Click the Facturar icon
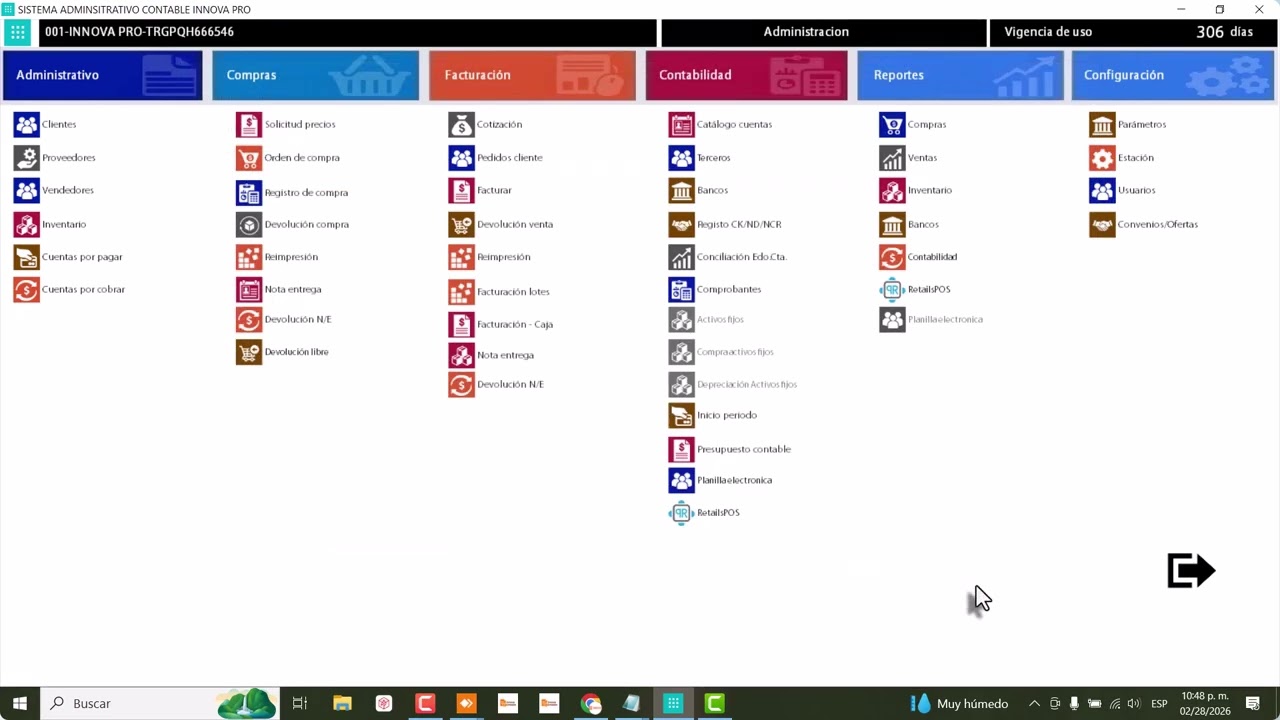 461,190
